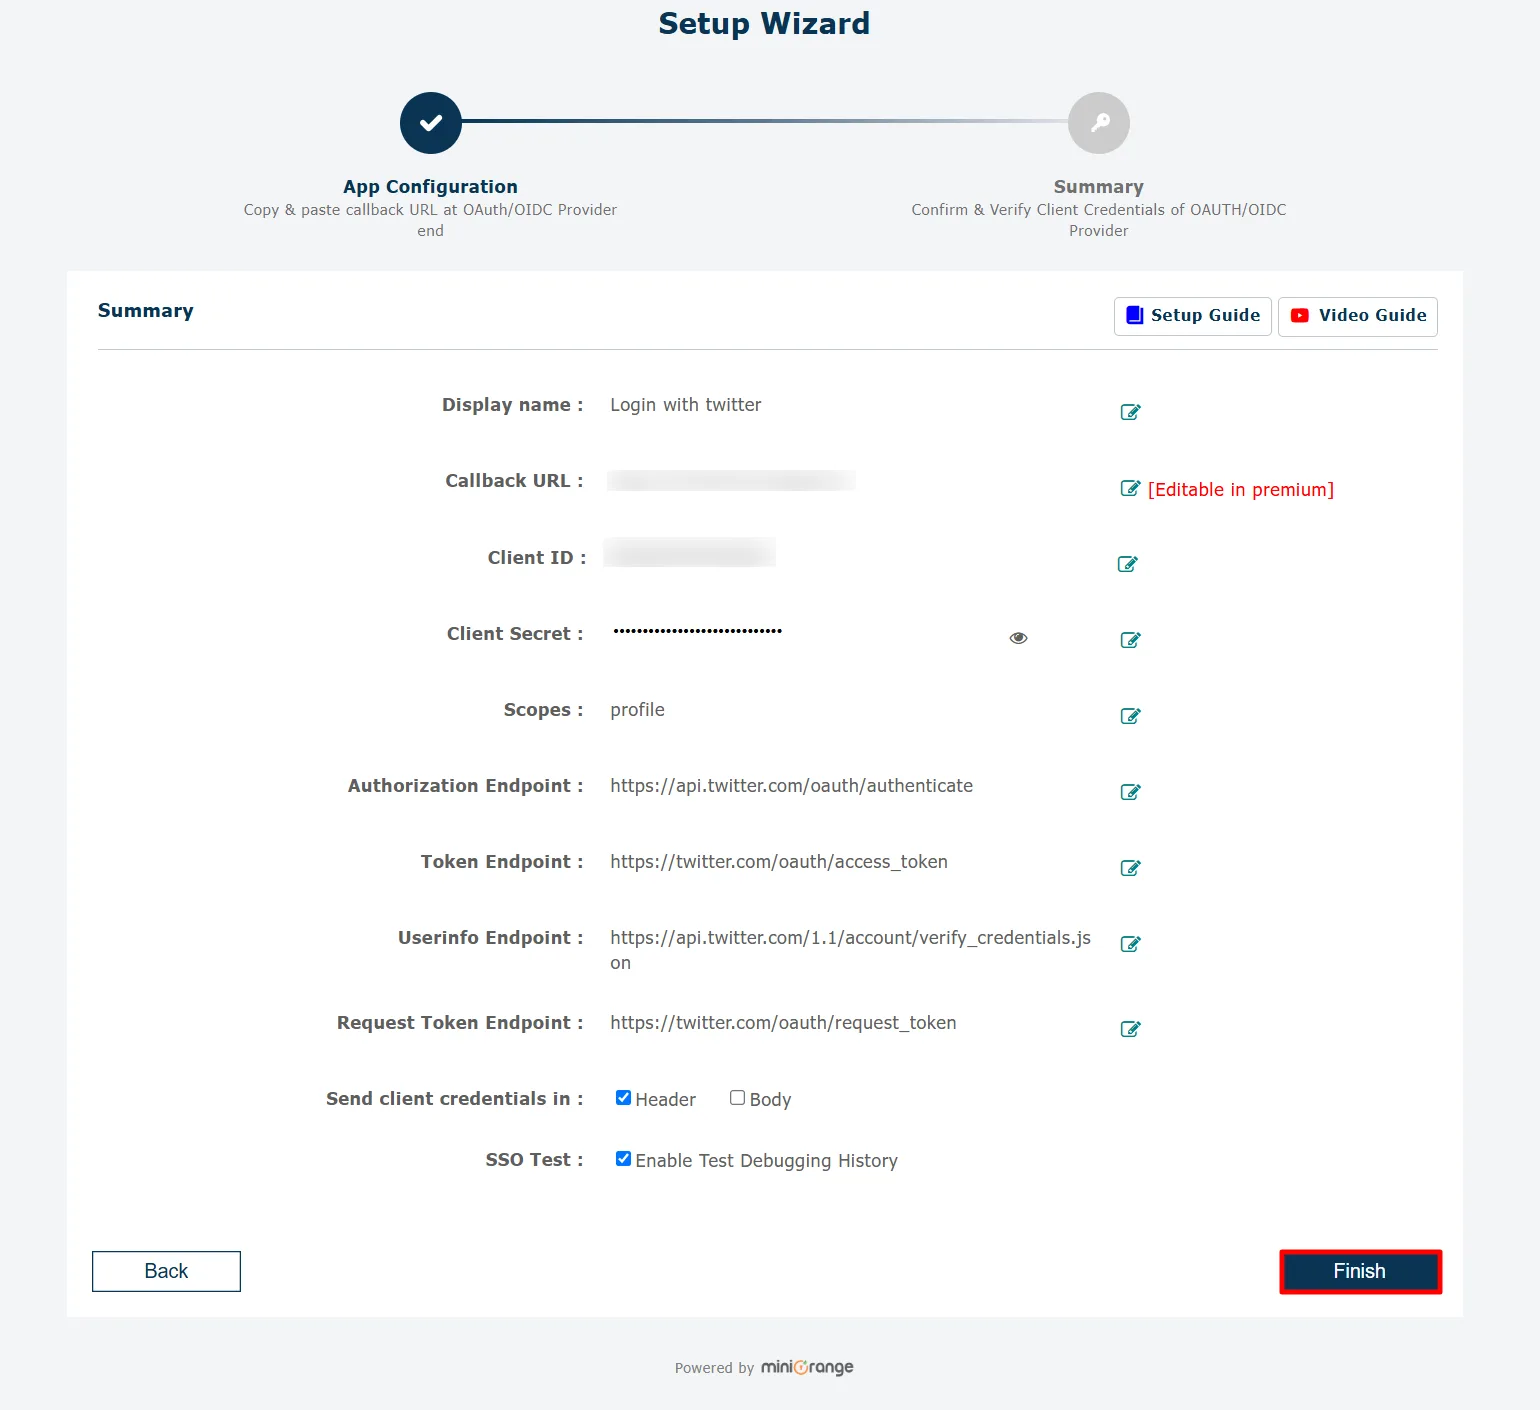The image size is (1540, 1410).
Task: Edit the Userinfo Endpoint URL
Action: point(1130,944)
